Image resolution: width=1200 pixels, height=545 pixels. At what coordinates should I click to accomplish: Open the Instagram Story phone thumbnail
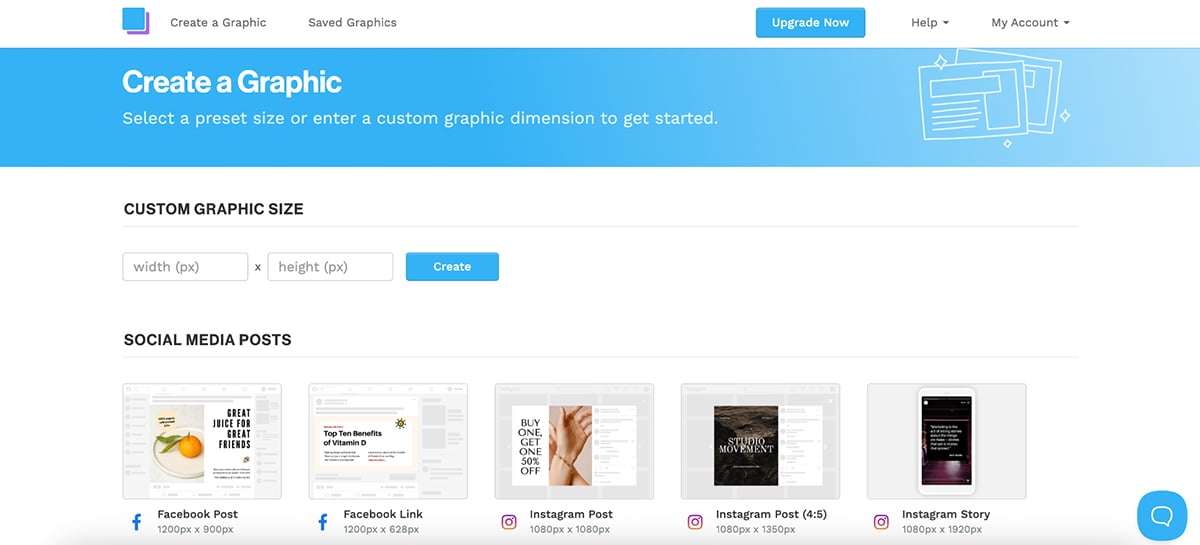point(946,441)
